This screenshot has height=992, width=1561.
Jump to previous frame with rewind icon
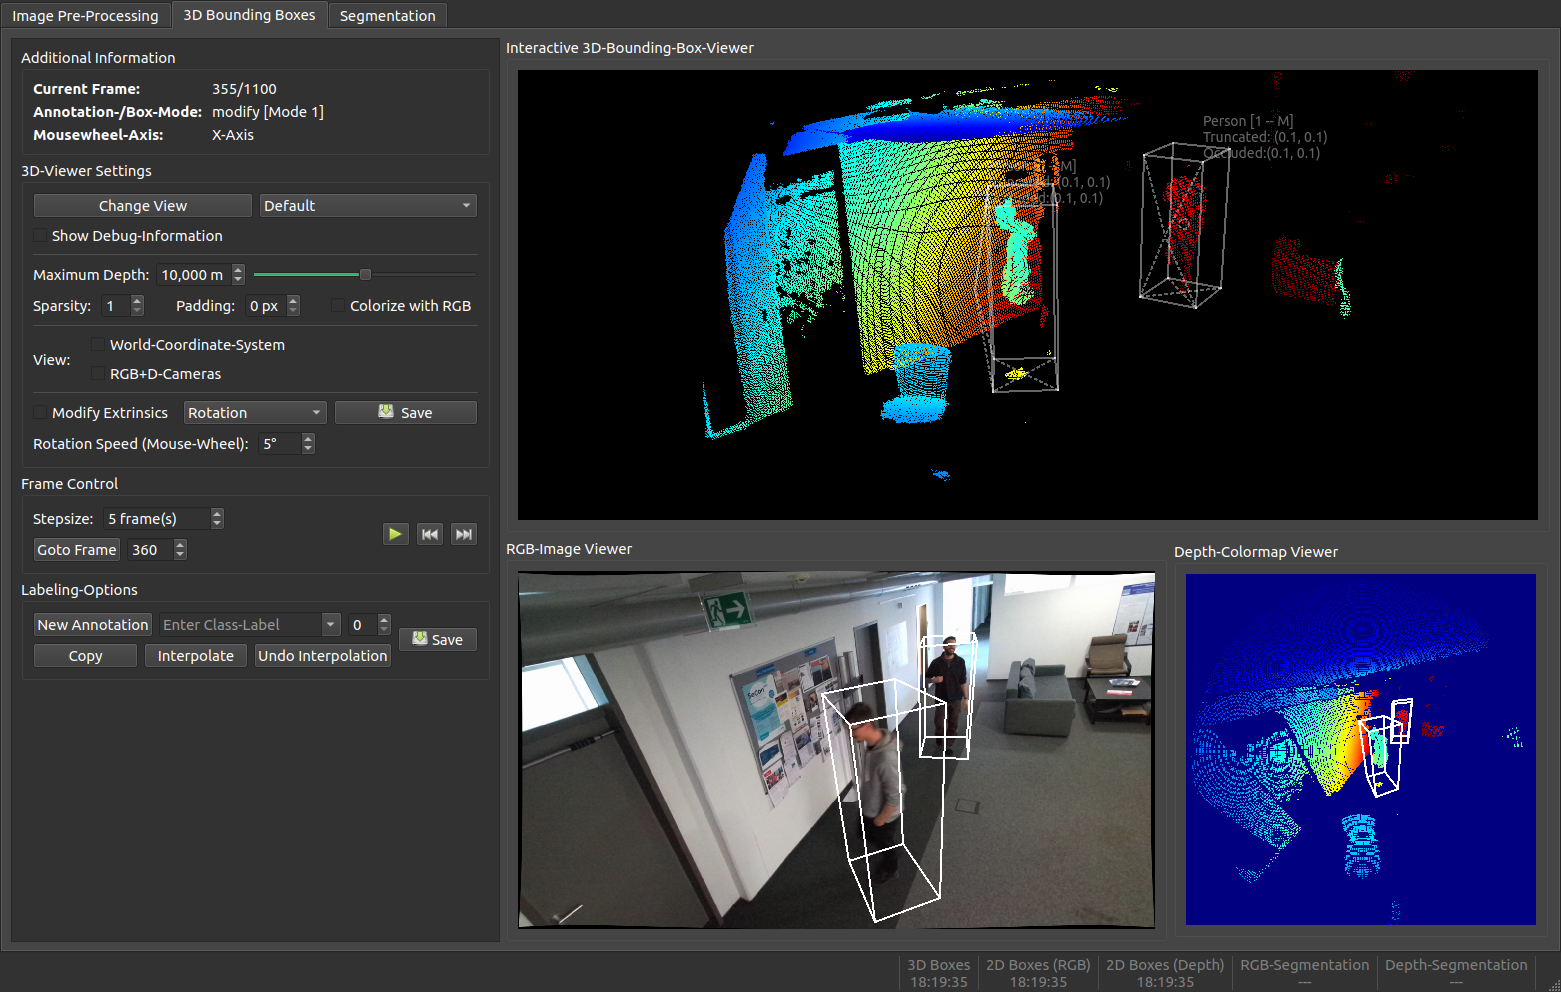pos(430,534)
